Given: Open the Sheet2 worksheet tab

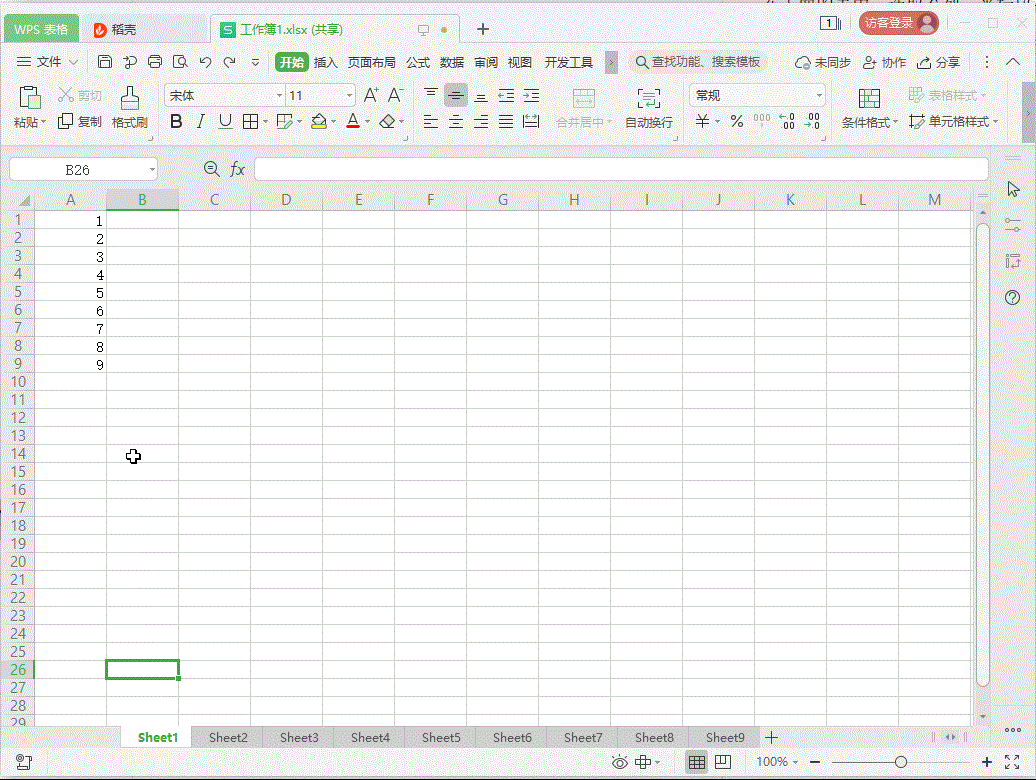Looking at the screenshot, I should (228, 737).
